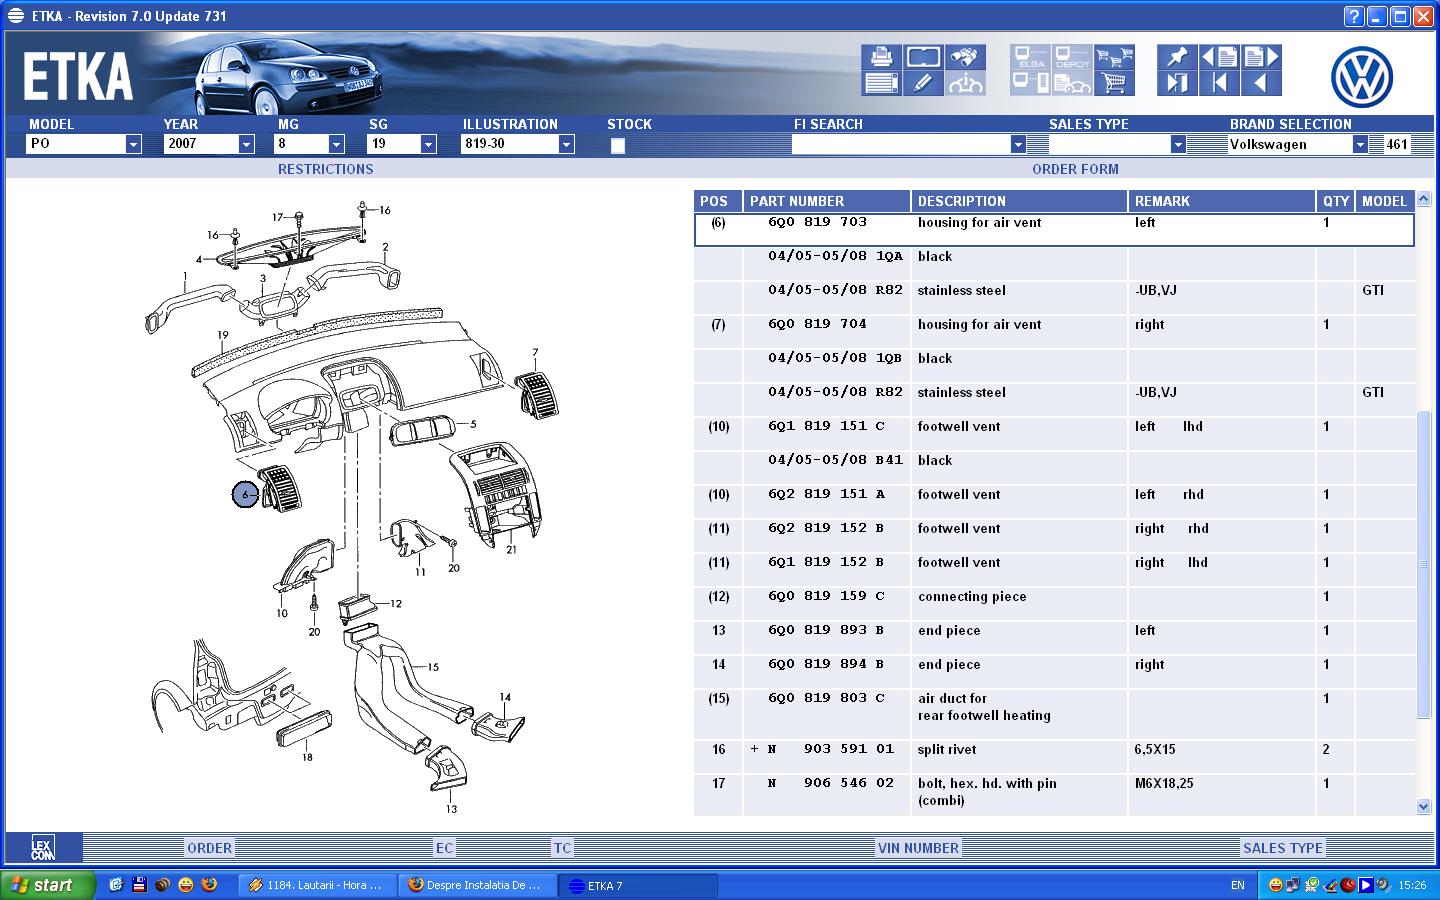Open the help question mark button

tap(1353, 16)
